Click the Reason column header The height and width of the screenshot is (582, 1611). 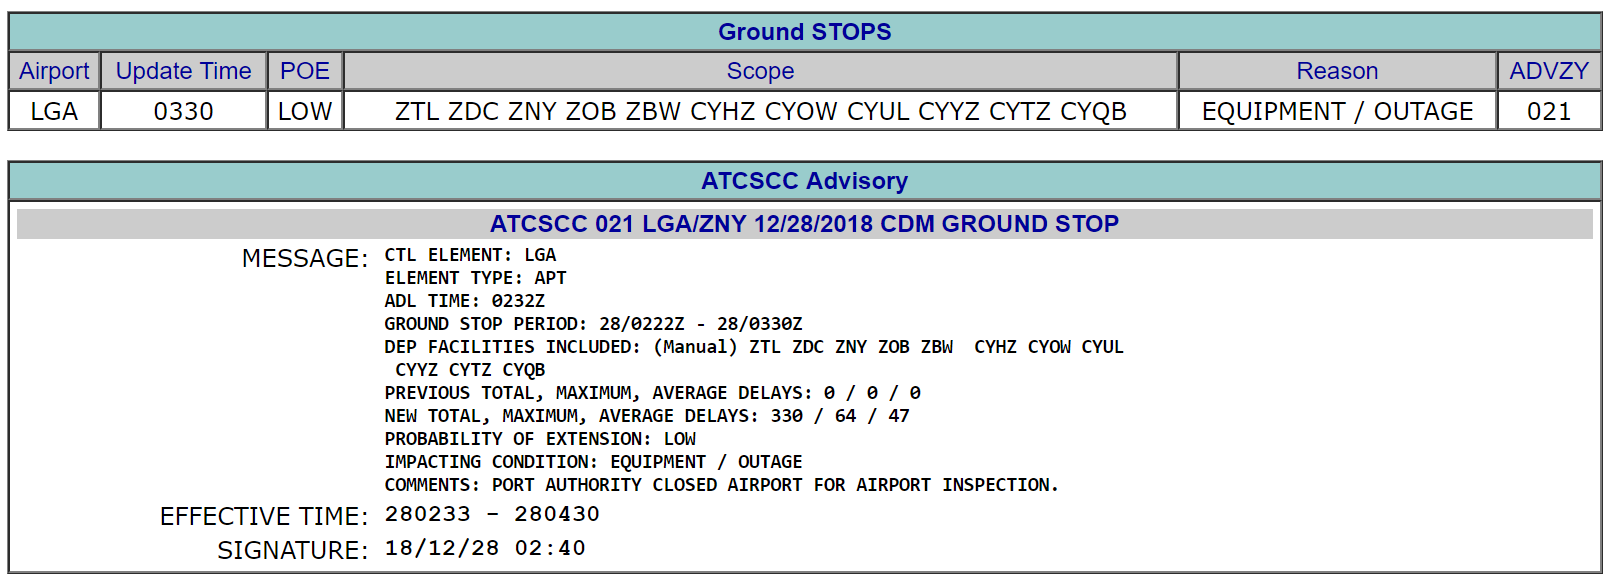[x=1337, y=71]
